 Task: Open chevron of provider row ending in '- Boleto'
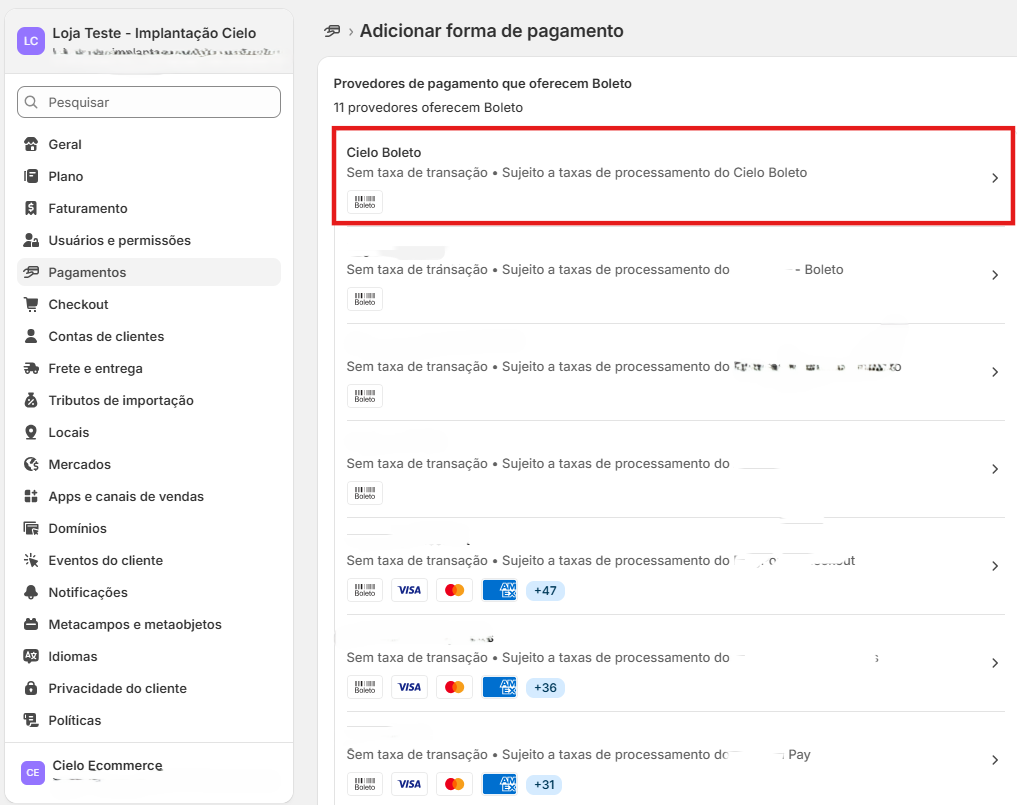pyautogui.click(x=995, y=275)
